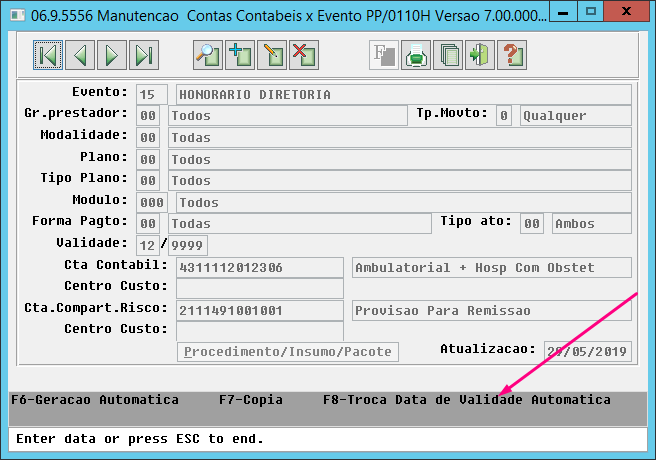The image size is (656, 460).
Task: Click the Modulo Todos description field
Action: point(404,202)
